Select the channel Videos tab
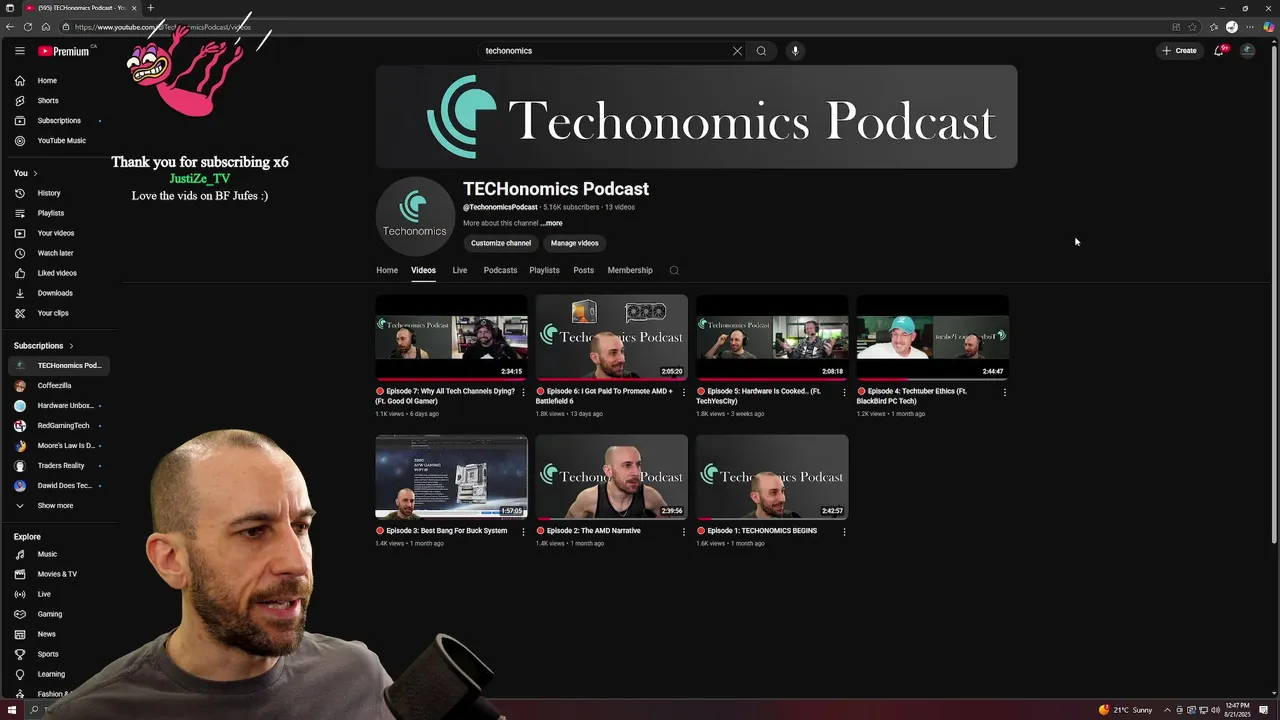 click(423, 270)
